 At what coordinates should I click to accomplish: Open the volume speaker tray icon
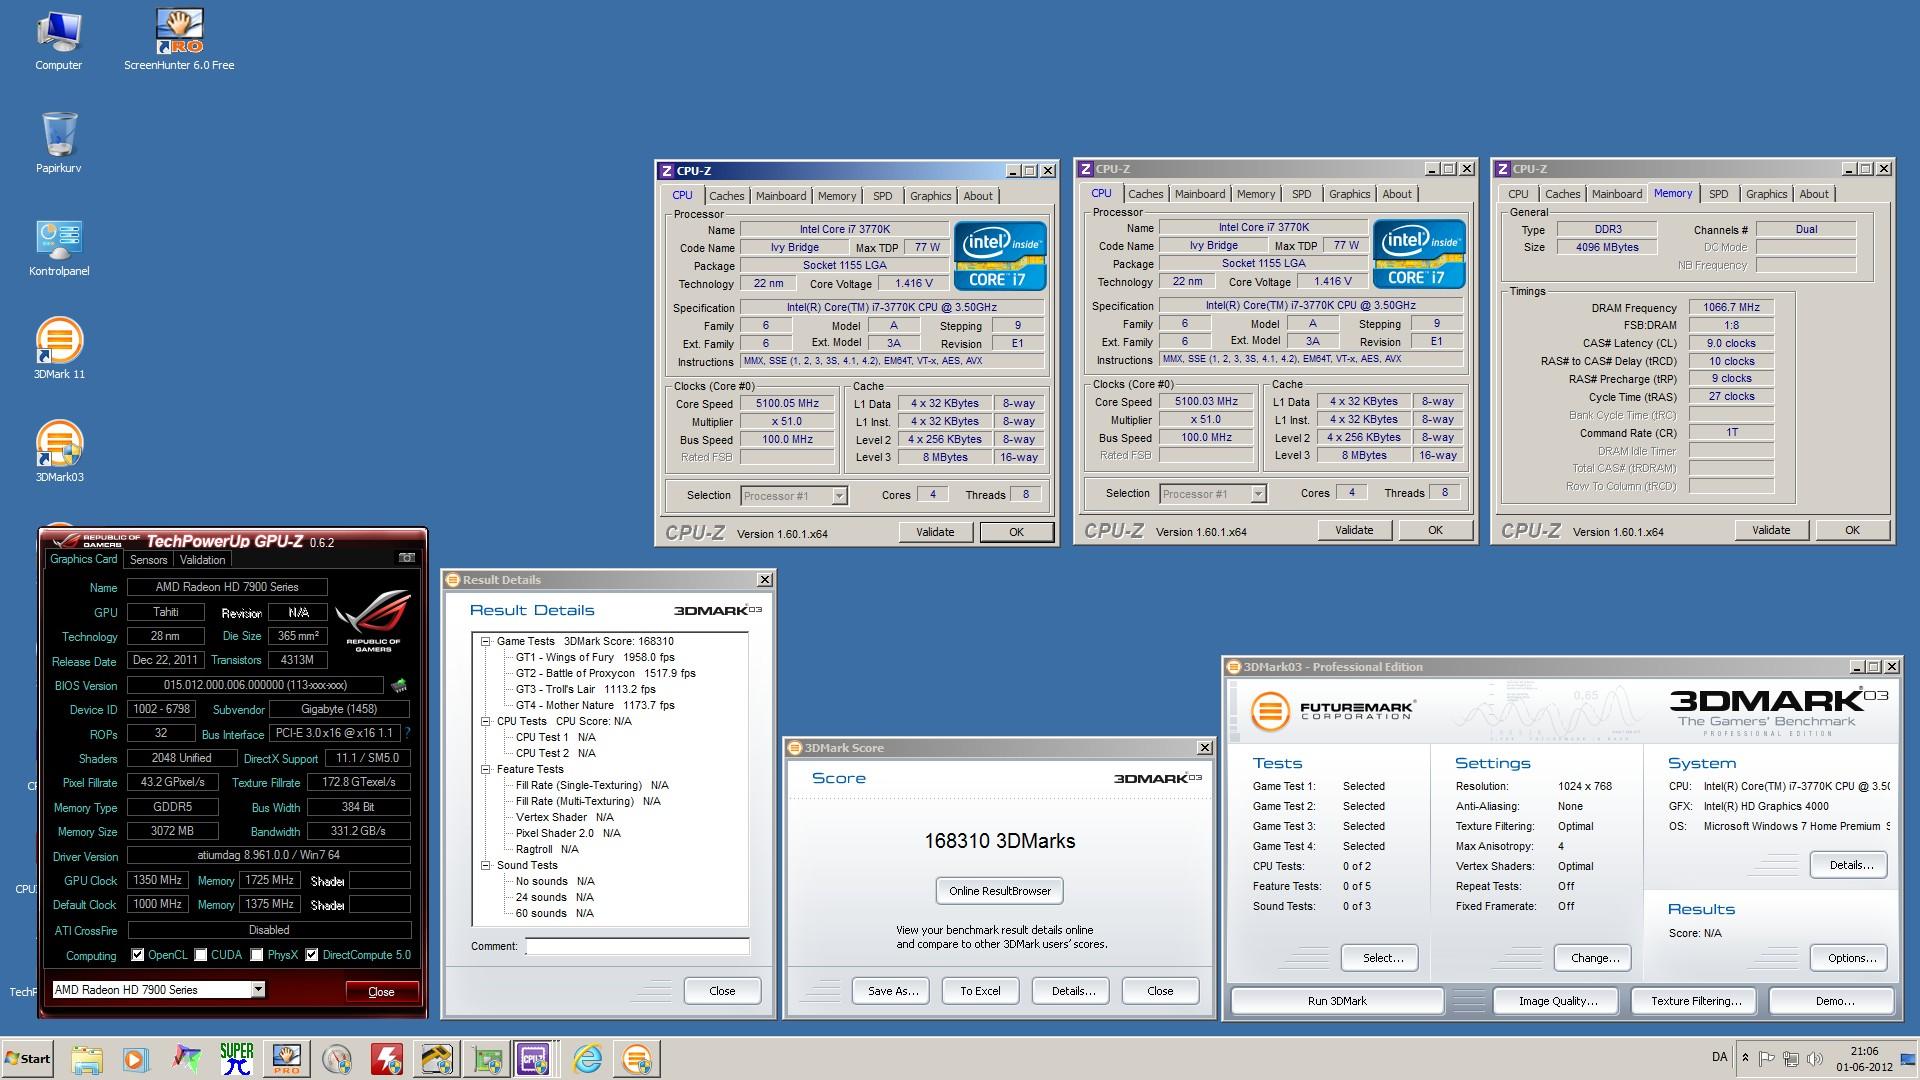[x=1815, y=1058]
